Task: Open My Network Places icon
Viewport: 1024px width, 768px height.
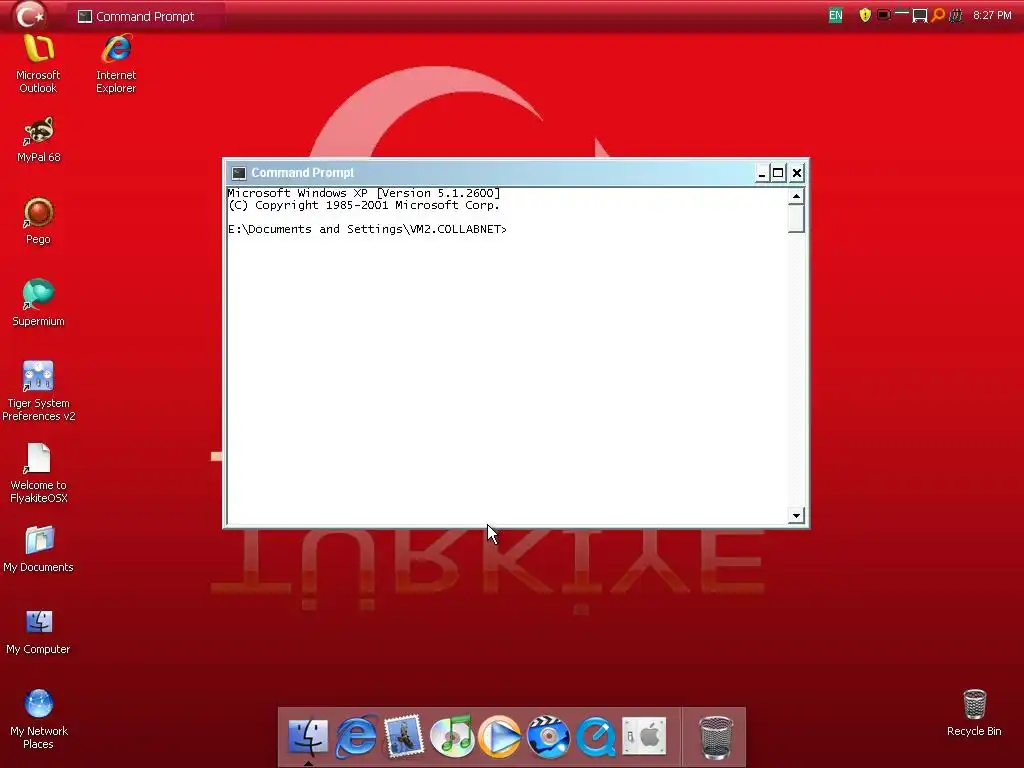Action: (39, 720)
